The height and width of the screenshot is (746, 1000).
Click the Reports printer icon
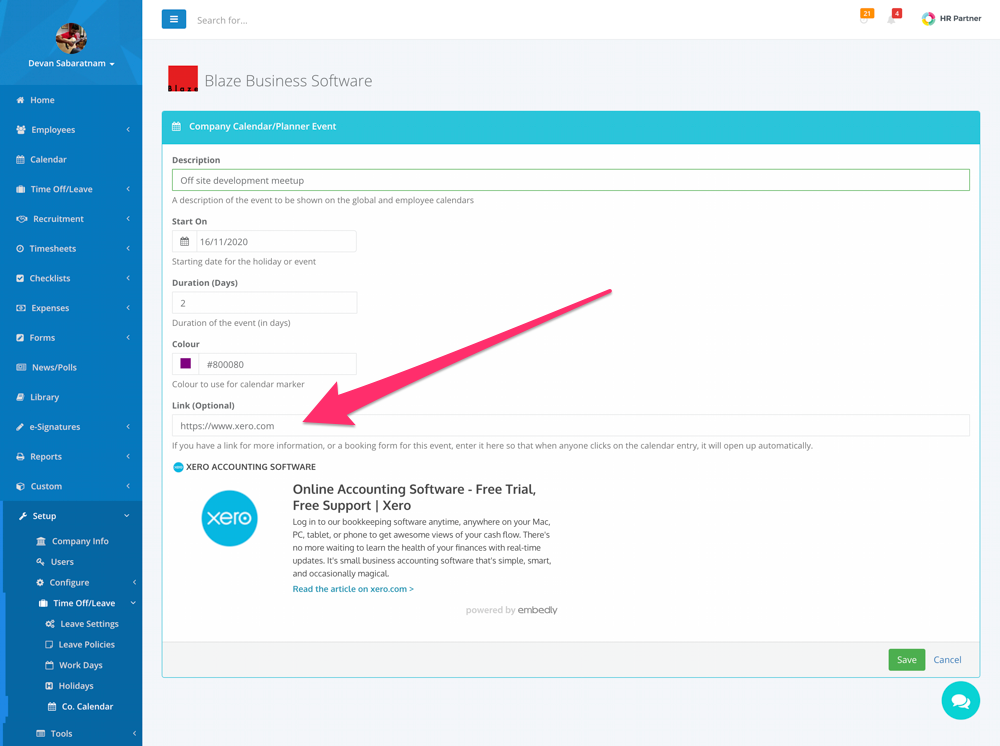point(20,457)
